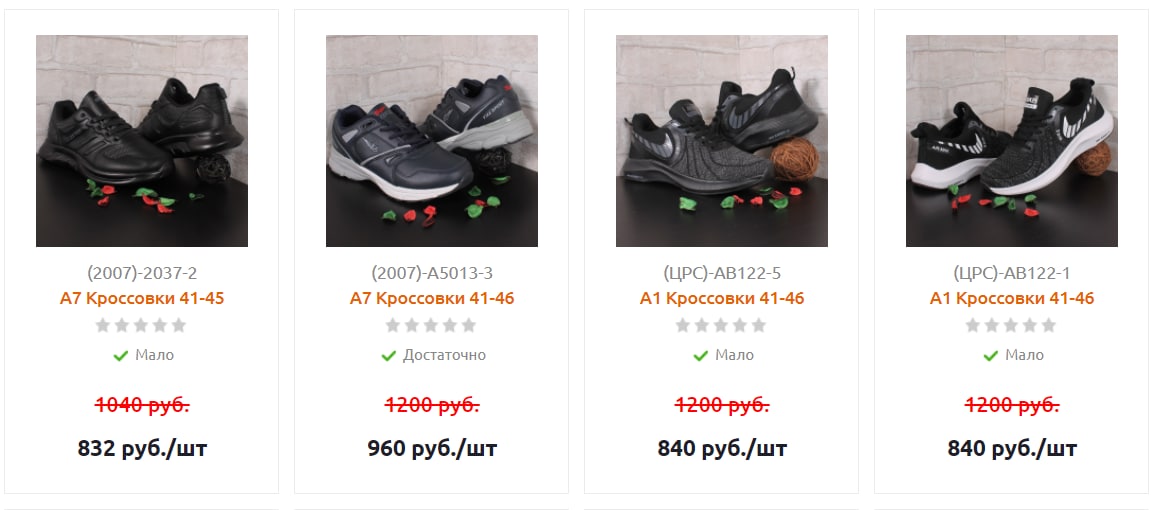This screenshot has width=1152, height=510.
Task: Select the 832 руб./шт price
Action: (142, 448)
